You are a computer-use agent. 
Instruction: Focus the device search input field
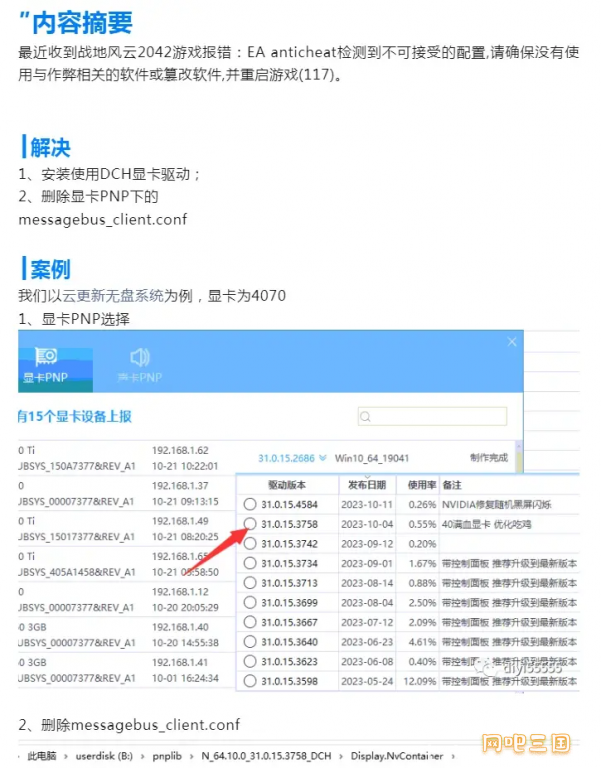click(433, 416)
